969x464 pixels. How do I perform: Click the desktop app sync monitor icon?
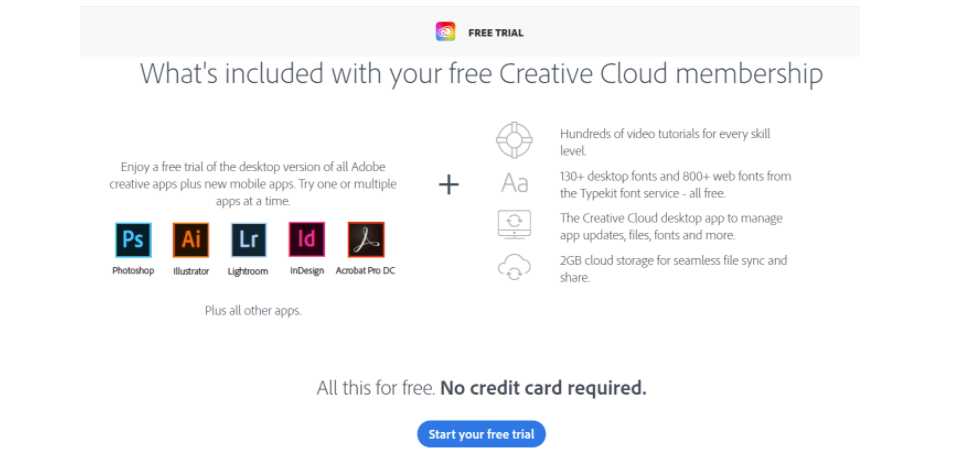click(514, 224)
